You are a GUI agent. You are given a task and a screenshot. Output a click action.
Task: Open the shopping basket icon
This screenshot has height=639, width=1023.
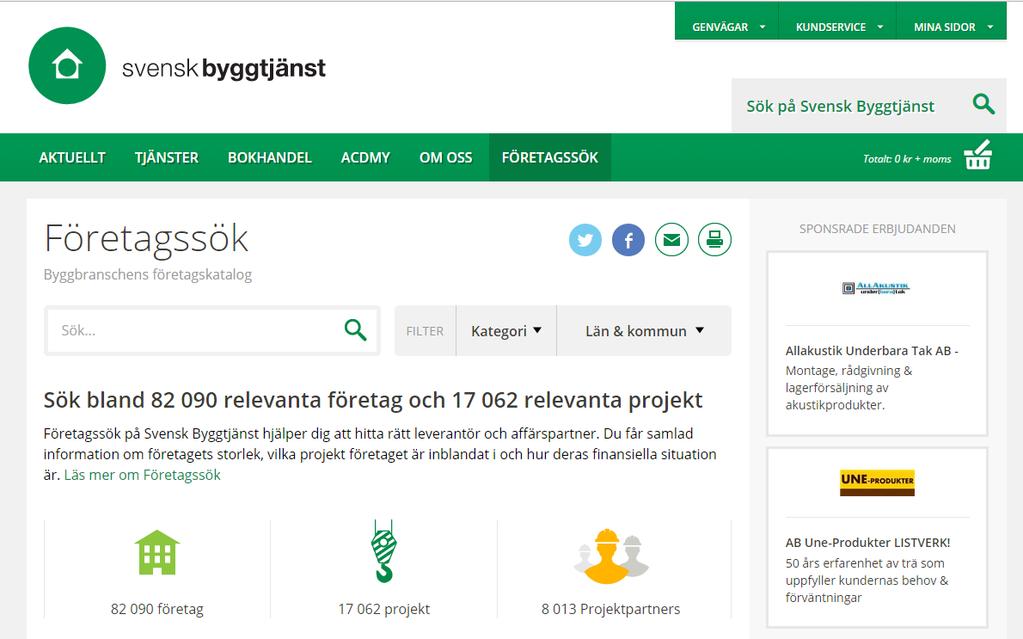click(x=978, y=155)
